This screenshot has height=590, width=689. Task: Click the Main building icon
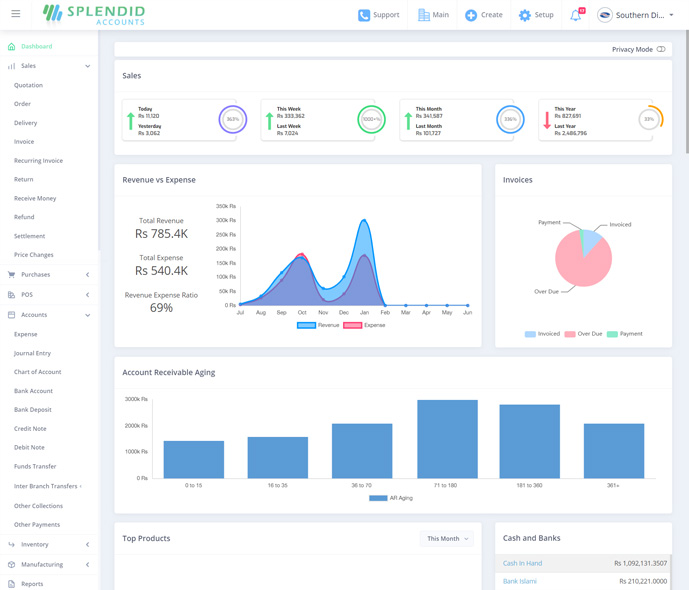click(424, 15)
